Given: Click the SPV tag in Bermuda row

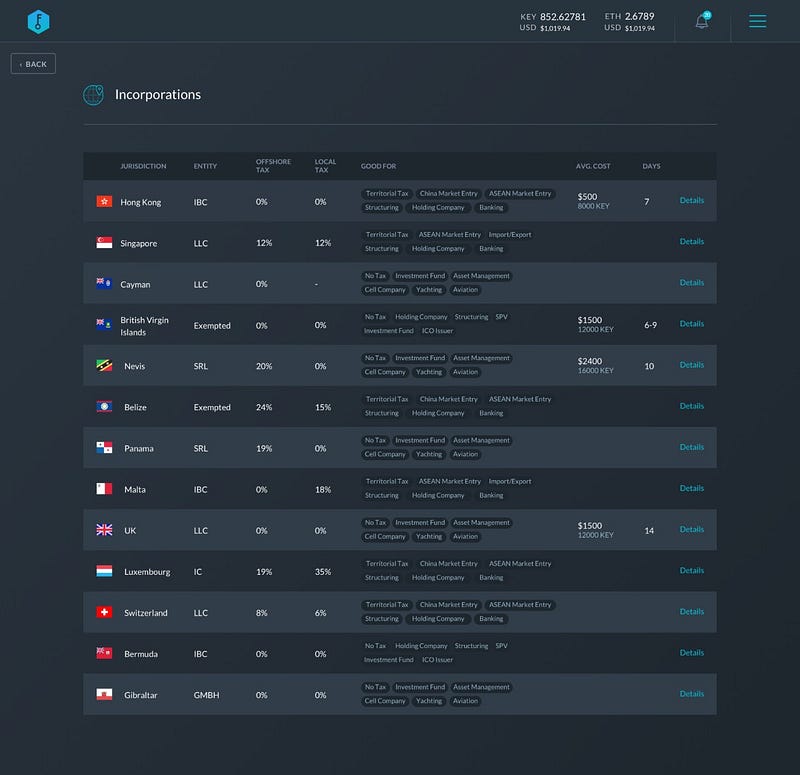Looking at the screenshot, I should 501,646.
